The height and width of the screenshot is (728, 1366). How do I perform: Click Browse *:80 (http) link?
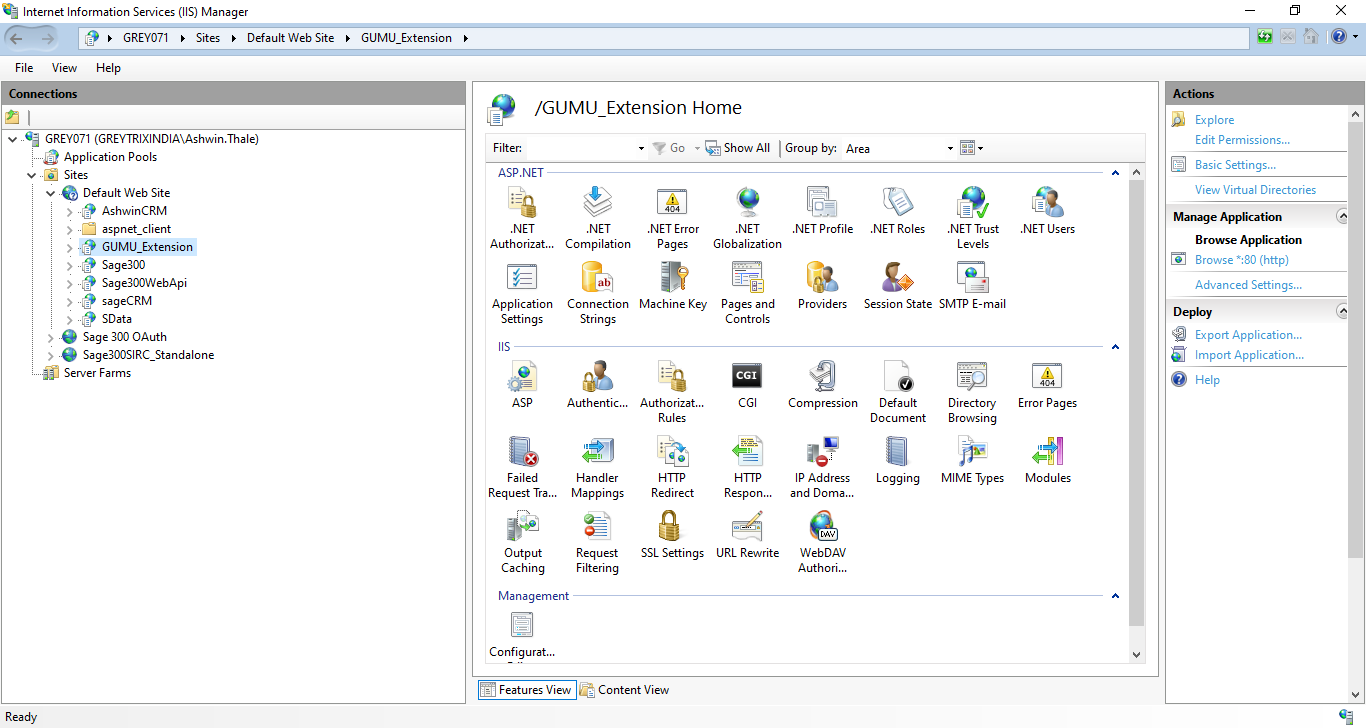(1241, 260)
